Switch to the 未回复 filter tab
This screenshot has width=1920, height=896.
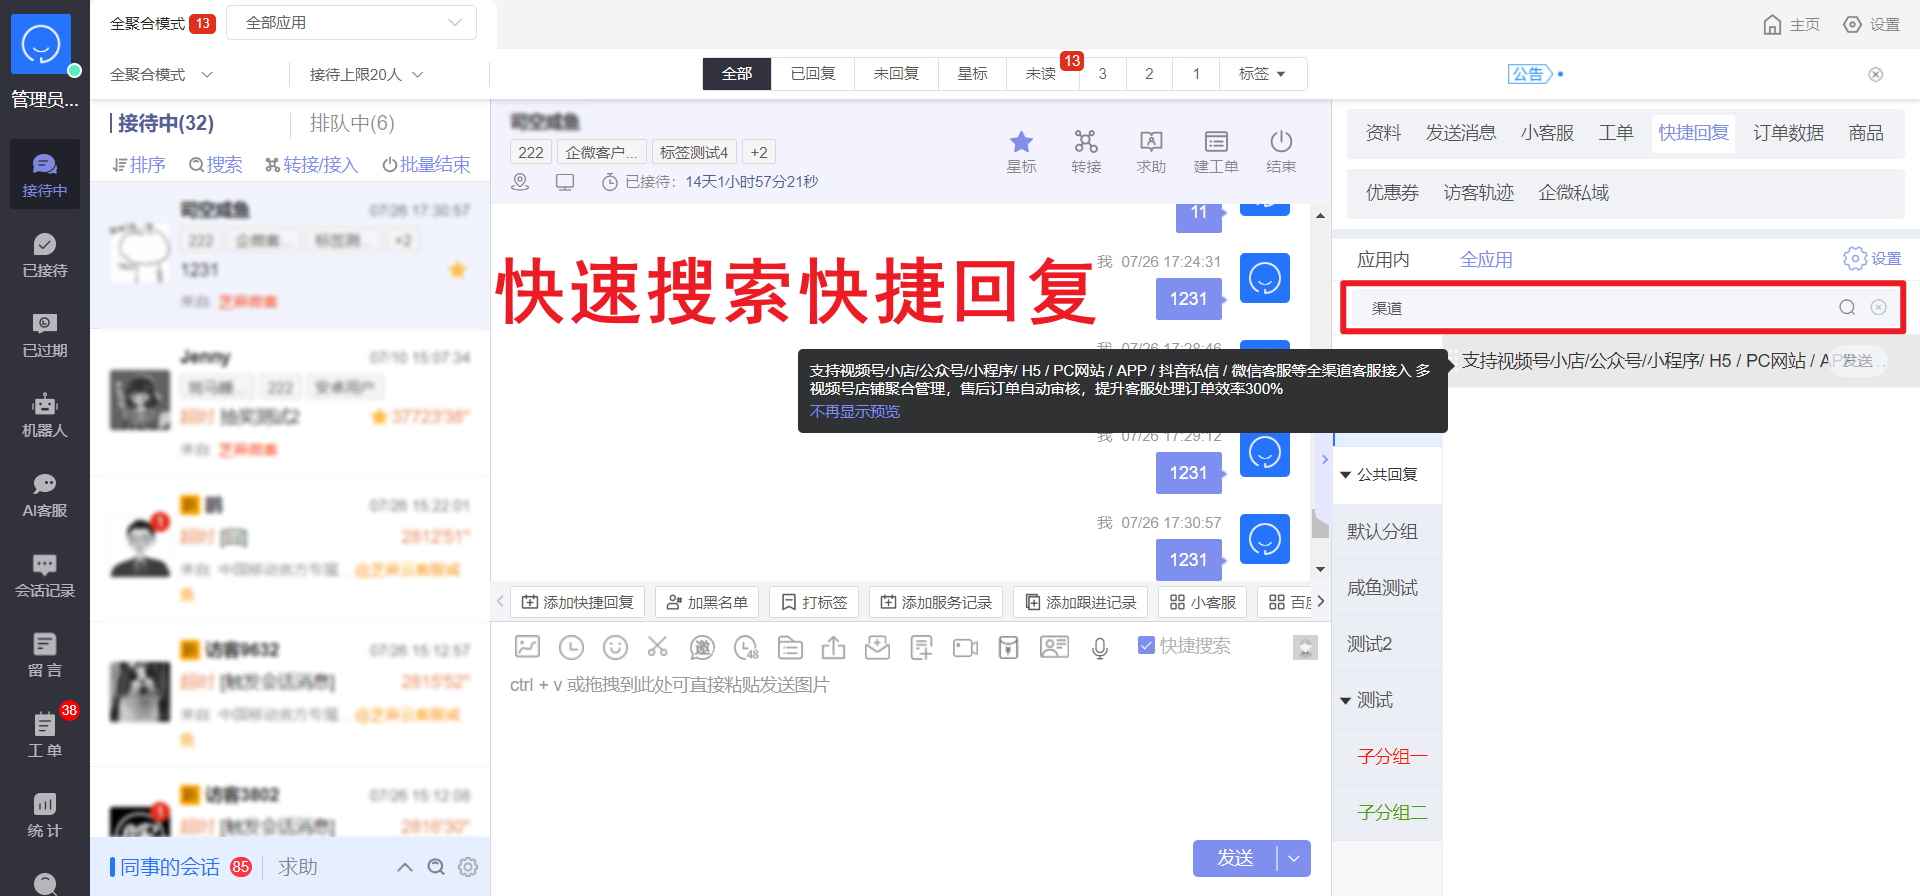[x=896, y=74]
